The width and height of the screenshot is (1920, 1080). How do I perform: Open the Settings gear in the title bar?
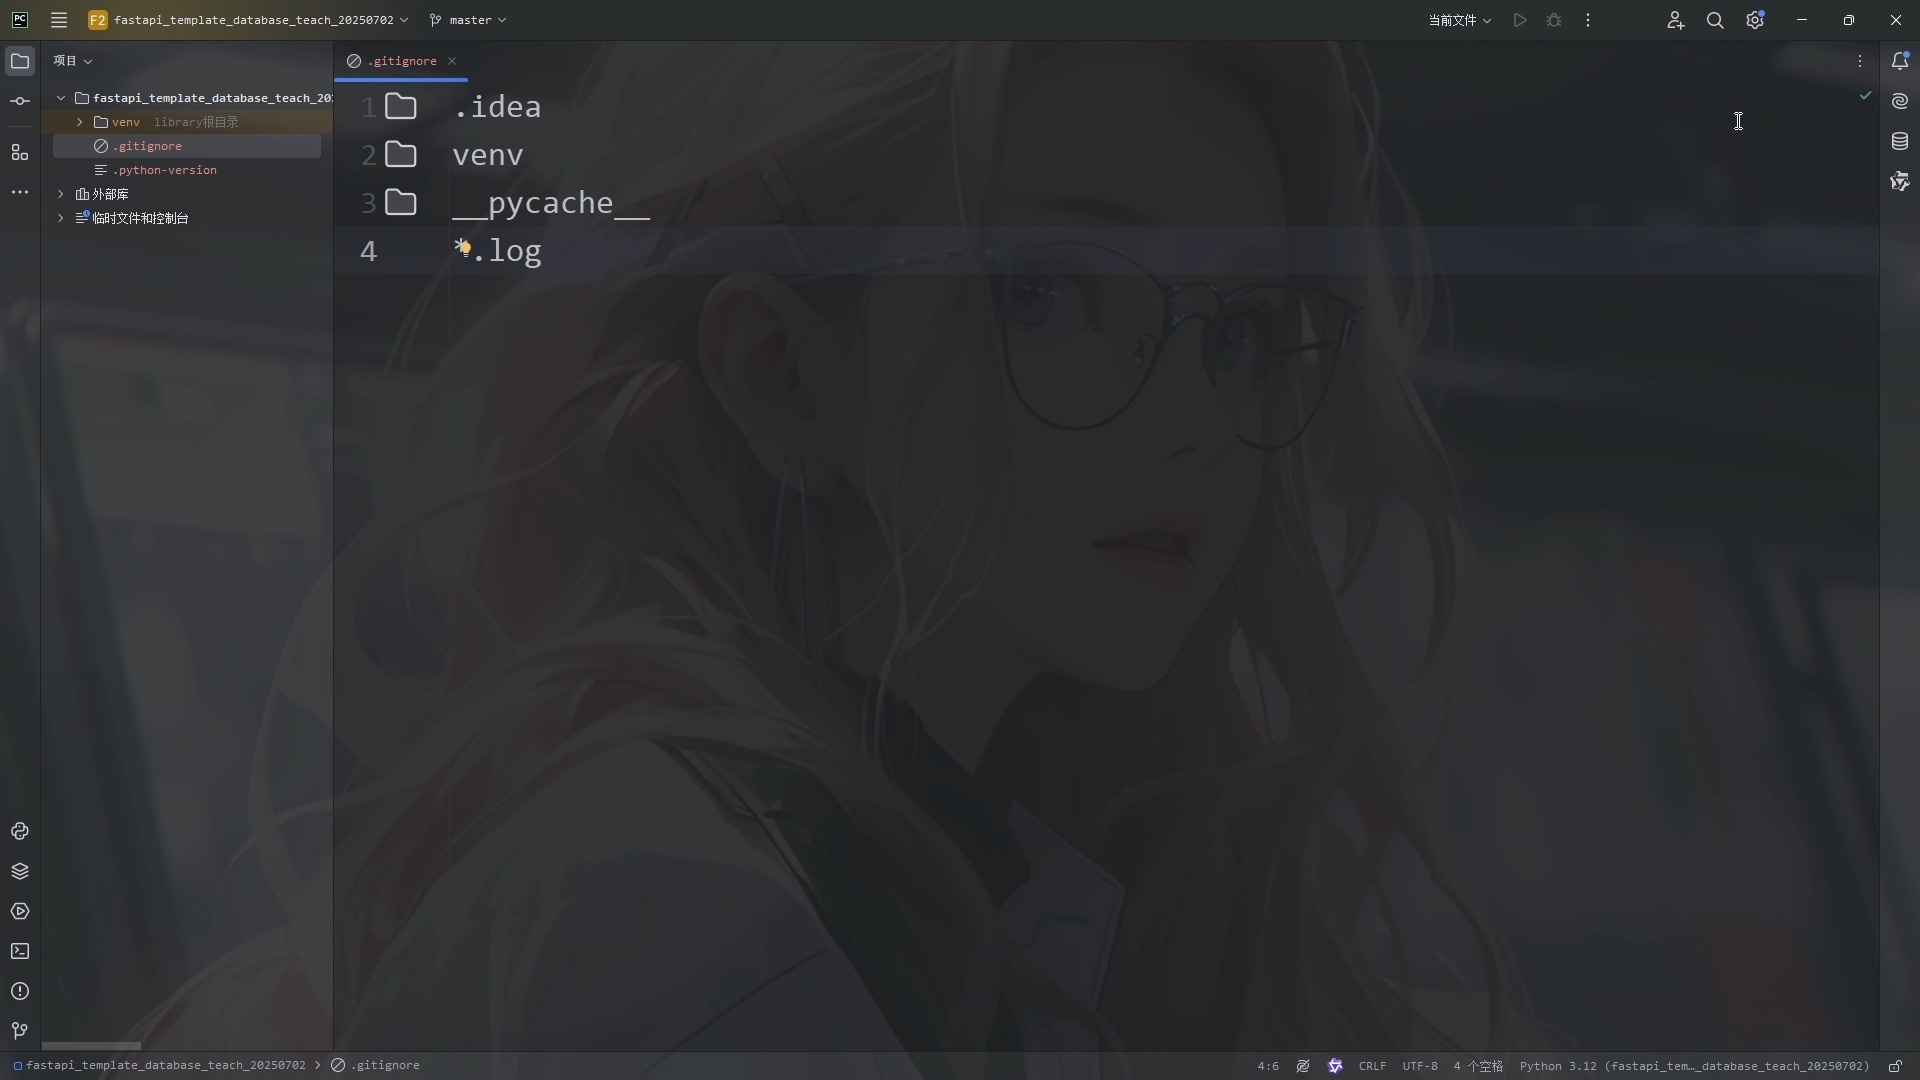tap(1755, 20)
